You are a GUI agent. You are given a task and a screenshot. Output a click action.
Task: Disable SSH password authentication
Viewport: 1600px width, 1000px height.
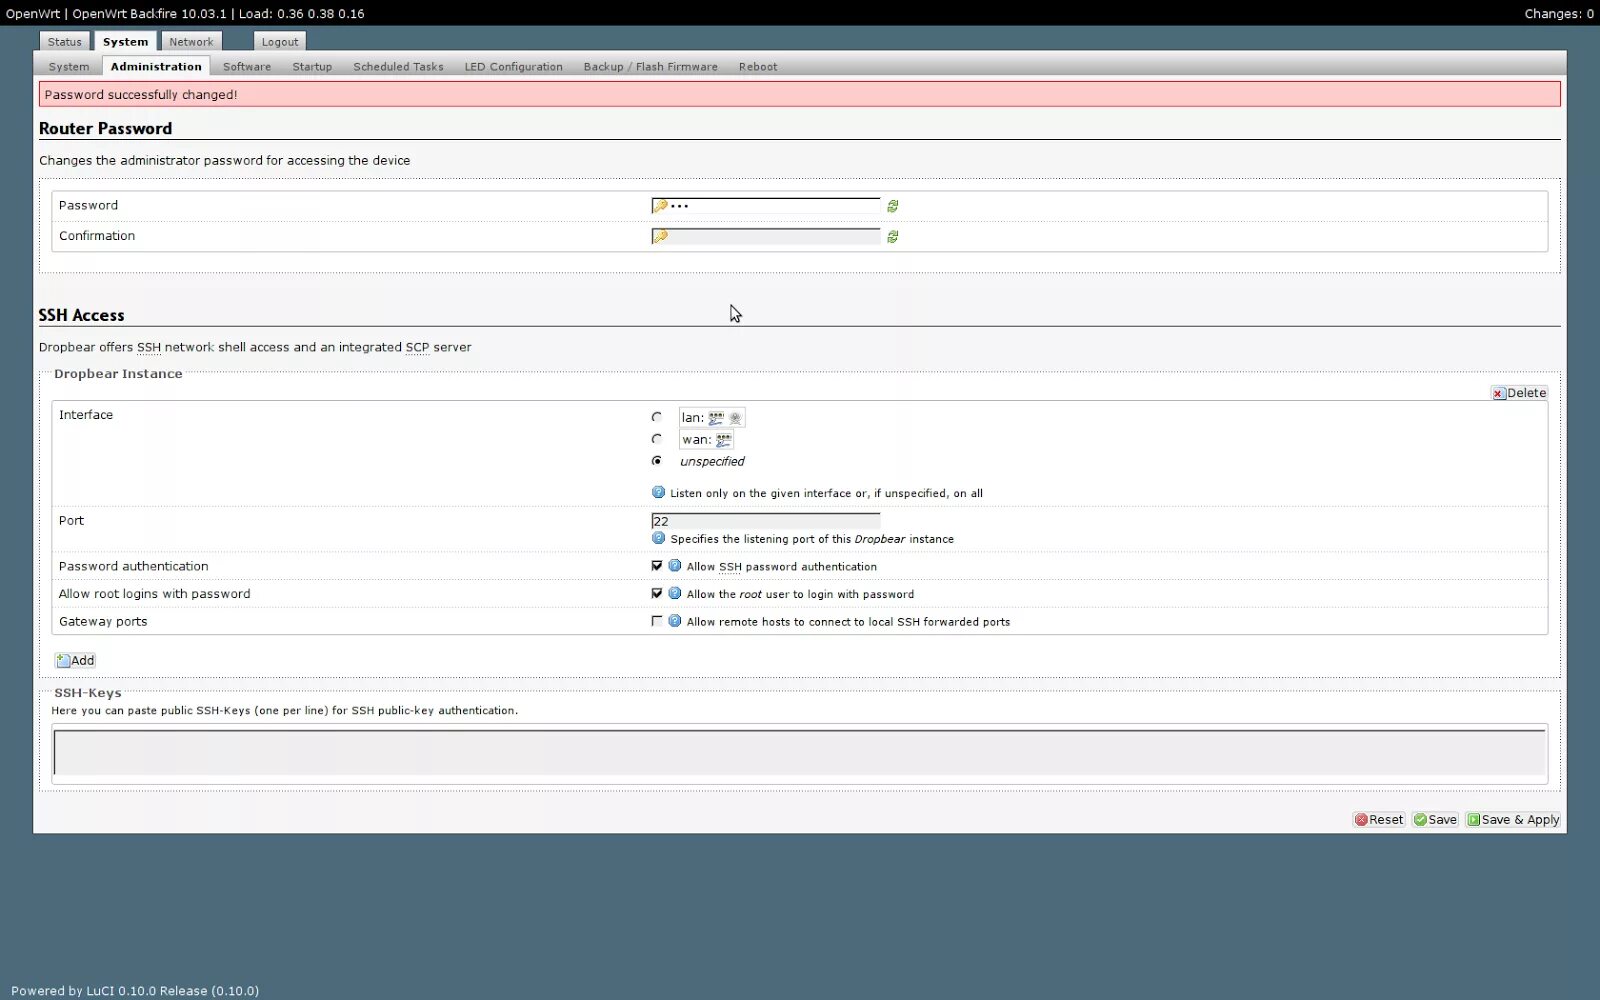point(657,565)
